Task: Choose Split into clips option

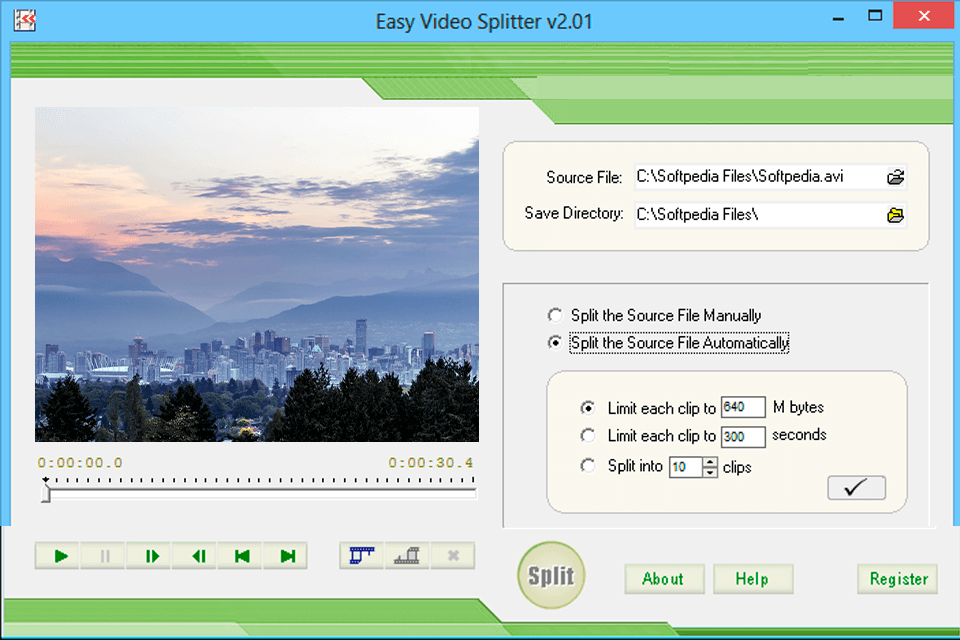Action: point(588,466)
